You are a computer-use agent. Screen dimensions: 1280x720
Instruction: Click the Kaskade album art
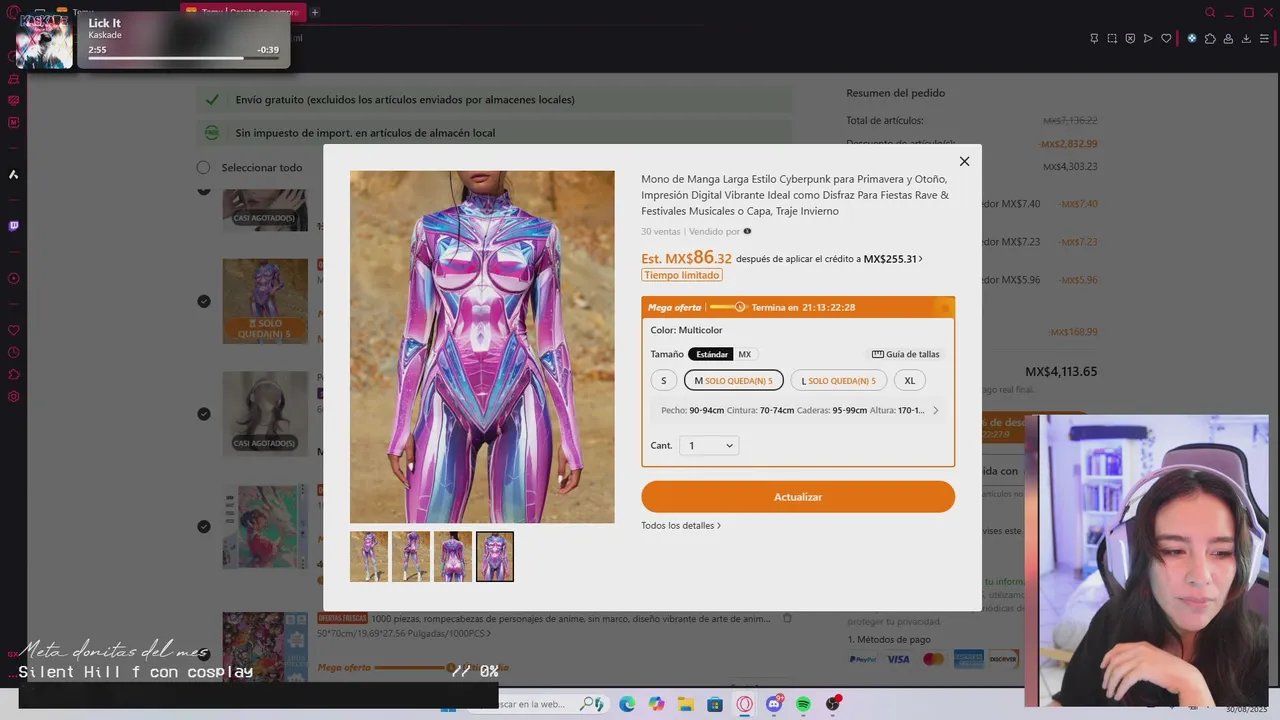point(44,41)
